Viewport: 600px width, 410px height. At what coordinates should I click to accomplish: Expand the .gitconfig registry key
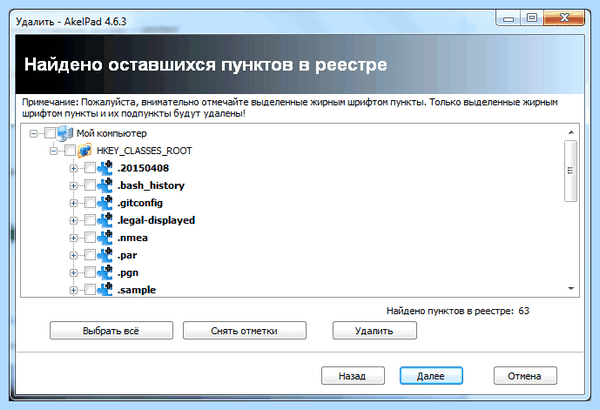pos(73,203)
